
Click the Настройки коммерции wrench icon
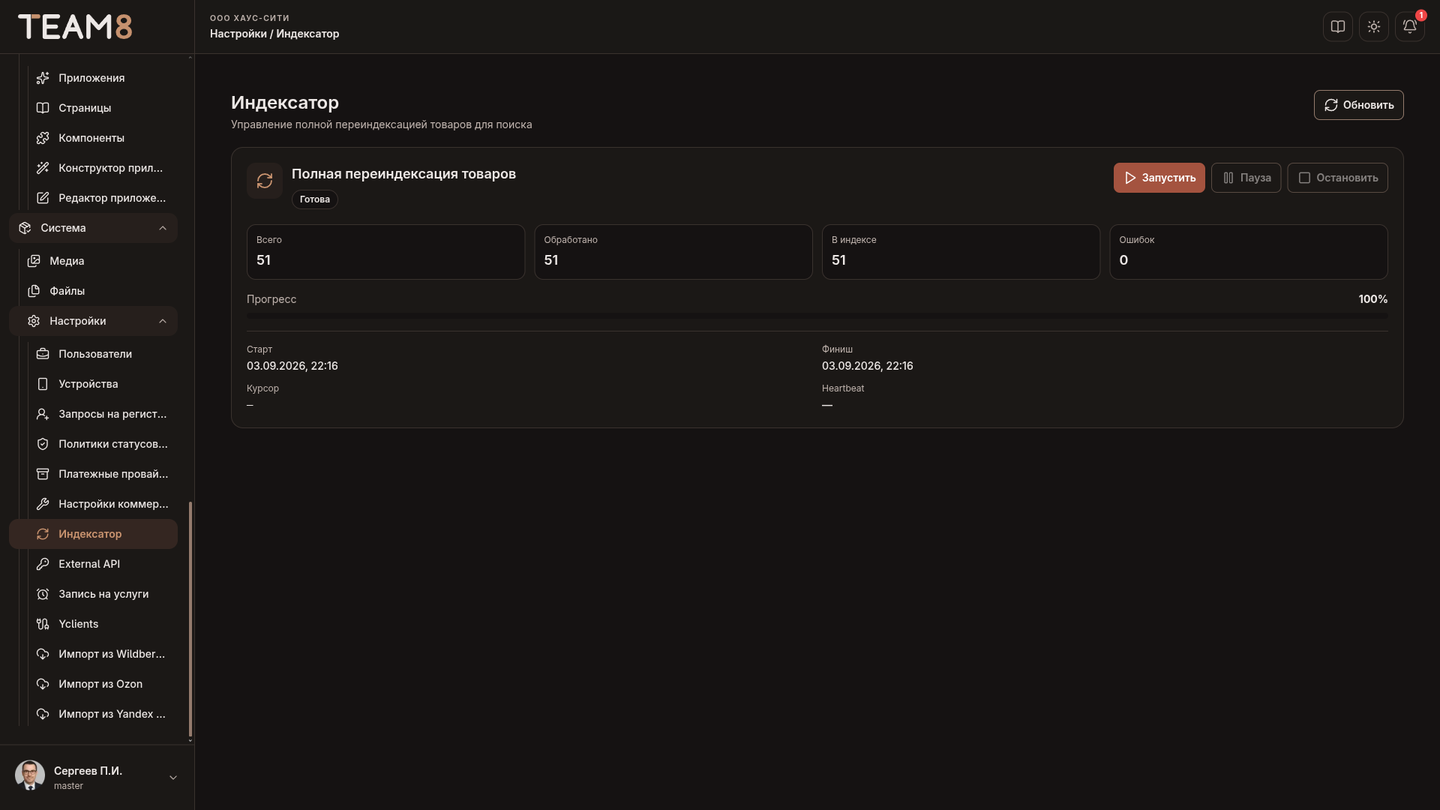43,504
